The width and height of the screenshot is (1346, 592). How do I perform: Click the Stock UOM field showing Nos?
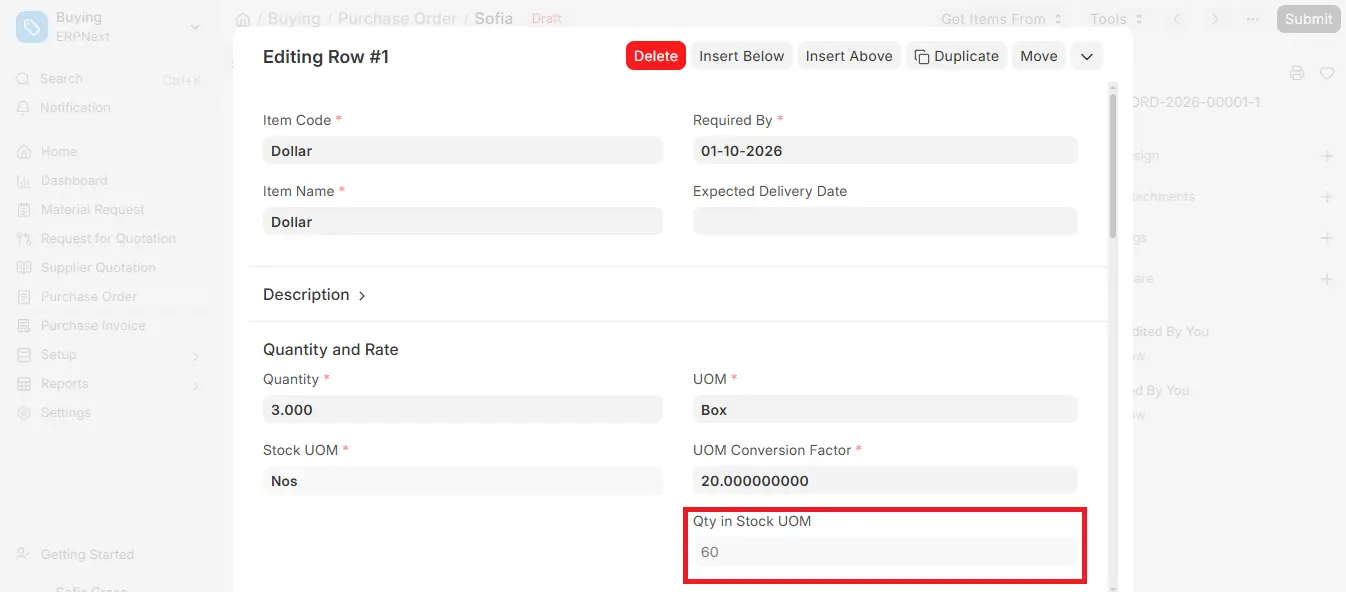(463, 480)
